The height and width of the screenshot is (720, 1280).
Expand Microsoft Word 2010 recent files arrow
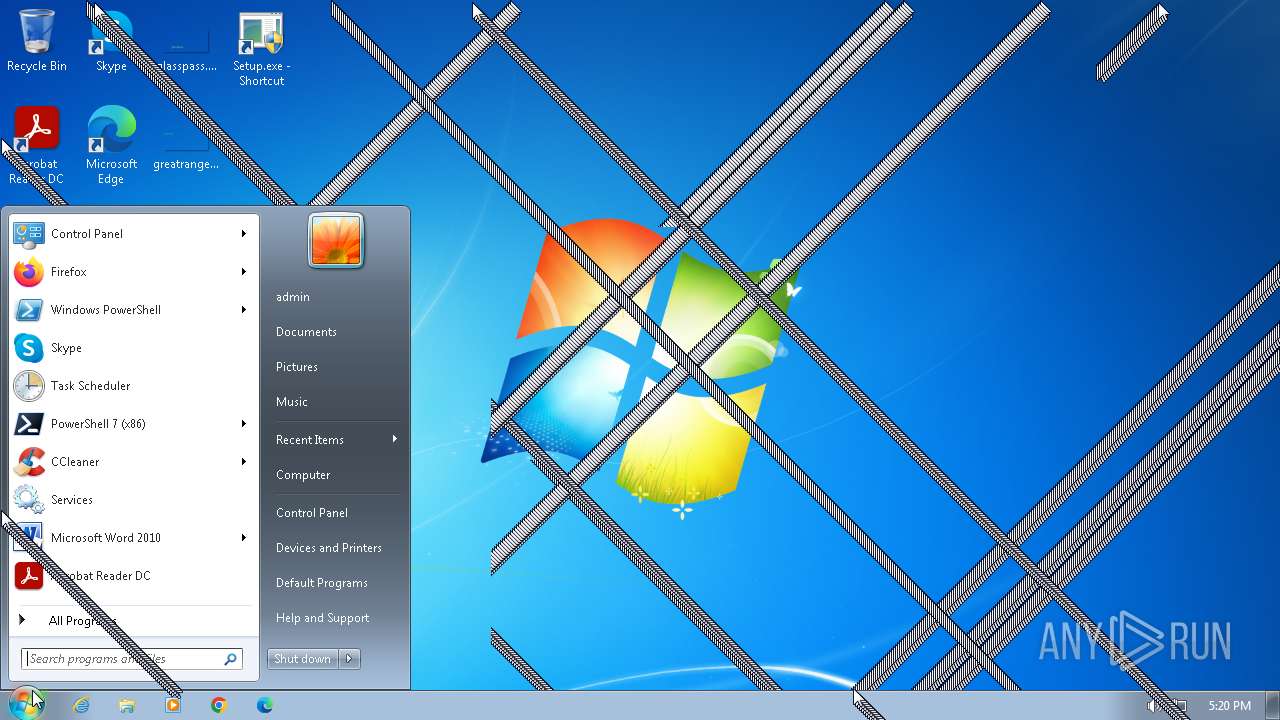[x=243, y=538]
